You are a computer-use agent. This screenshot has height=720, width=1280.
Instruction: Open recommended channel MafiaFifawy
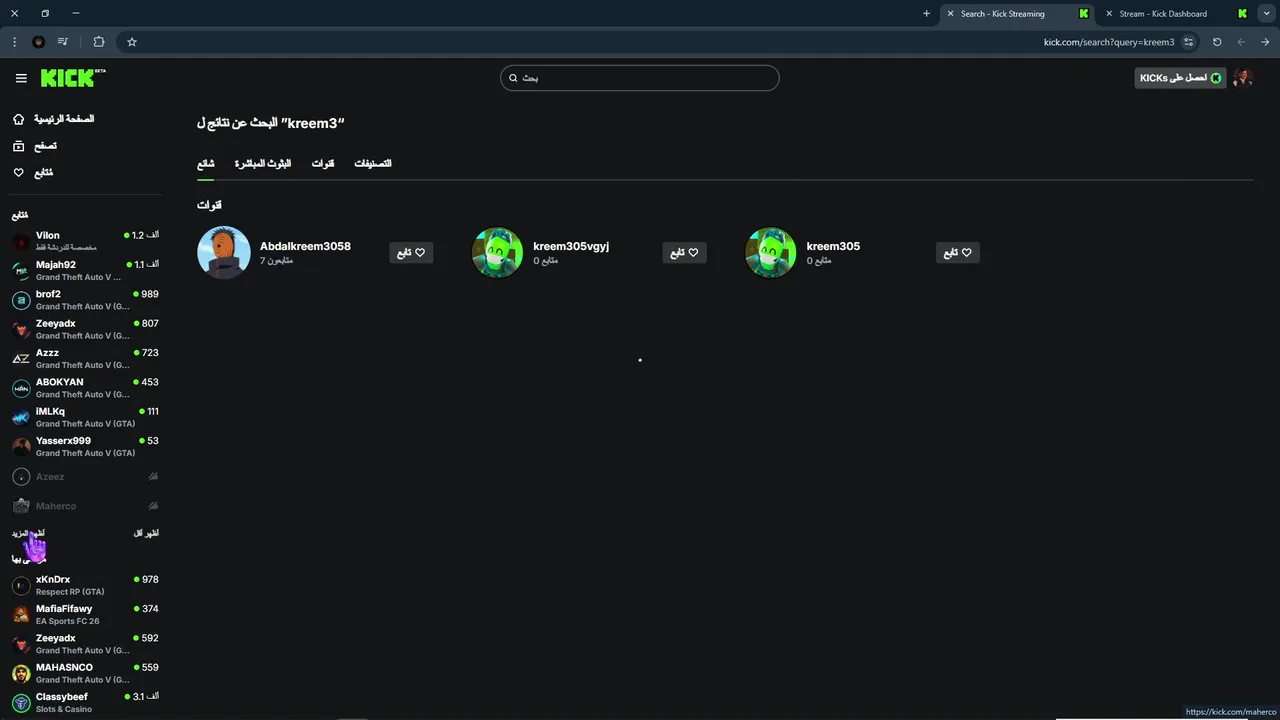coord(85,614)
